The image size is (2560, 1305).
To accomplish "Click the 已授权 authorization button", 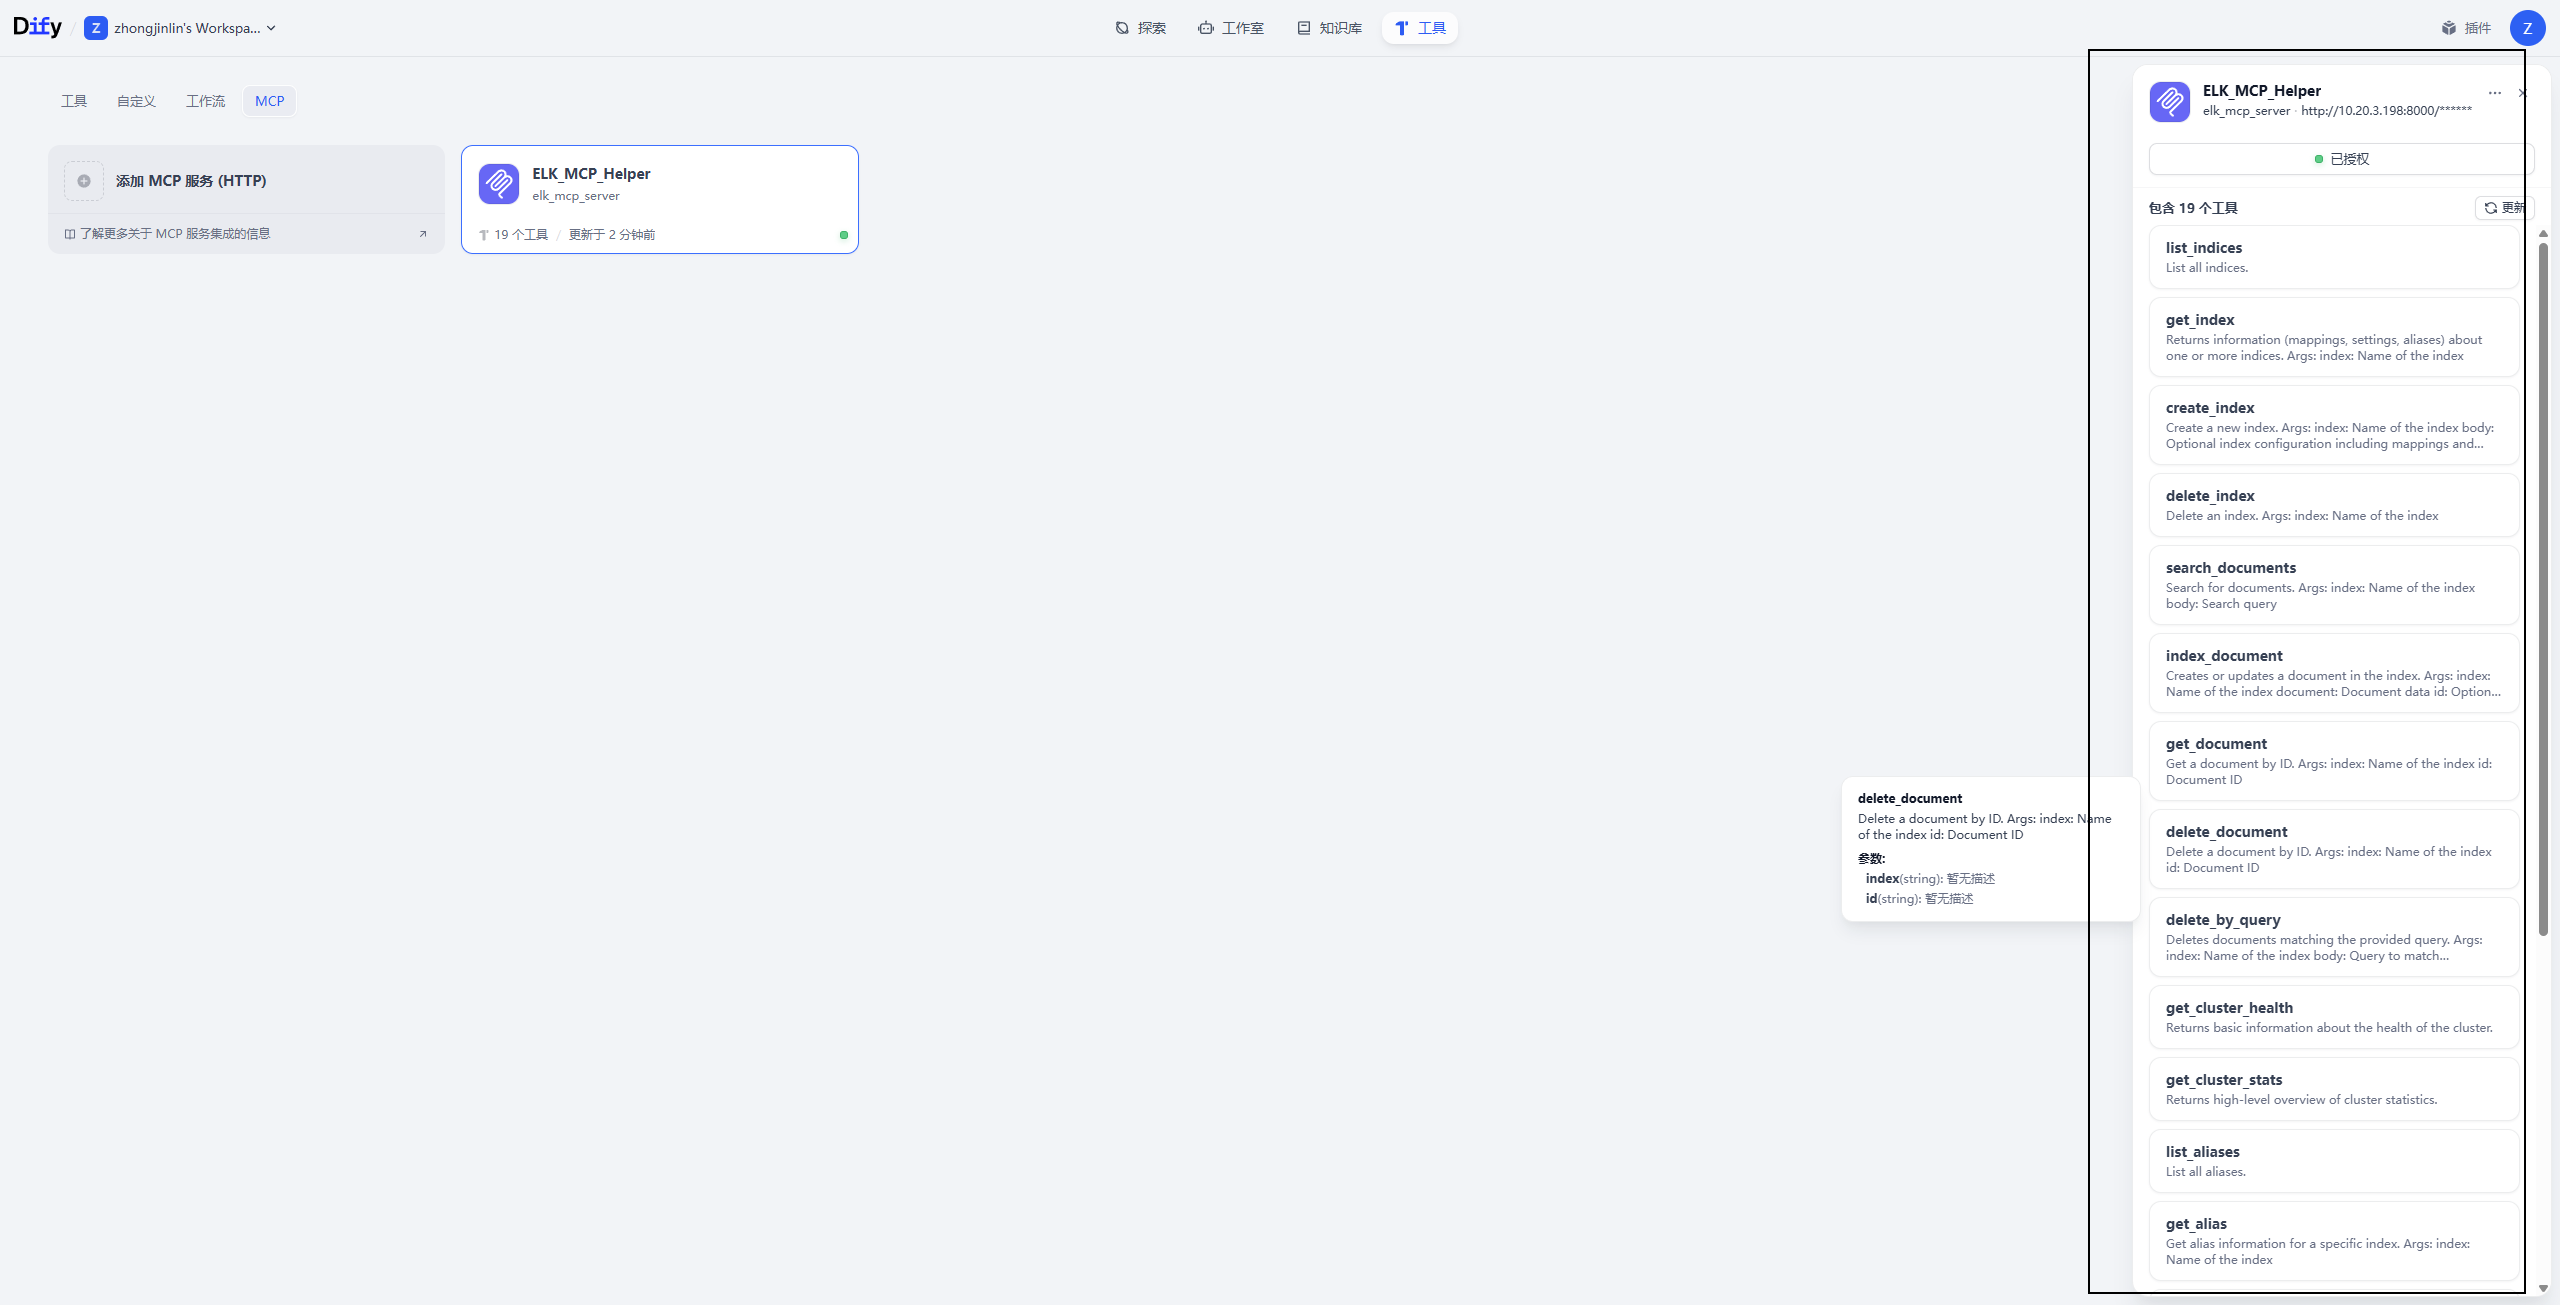I will click(2340, 159).
